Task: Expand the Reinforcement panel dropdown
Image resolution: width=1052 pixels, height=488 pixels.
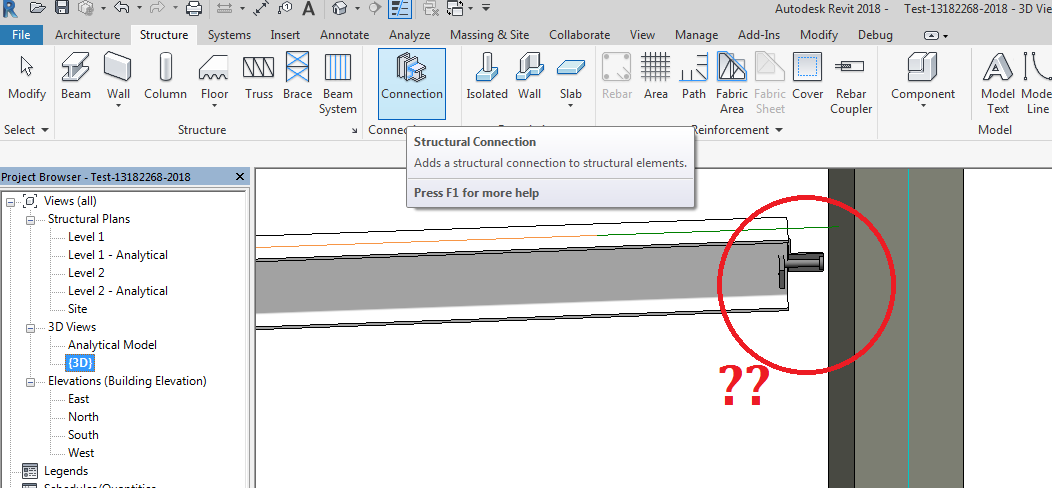Action: coord(778,130)
